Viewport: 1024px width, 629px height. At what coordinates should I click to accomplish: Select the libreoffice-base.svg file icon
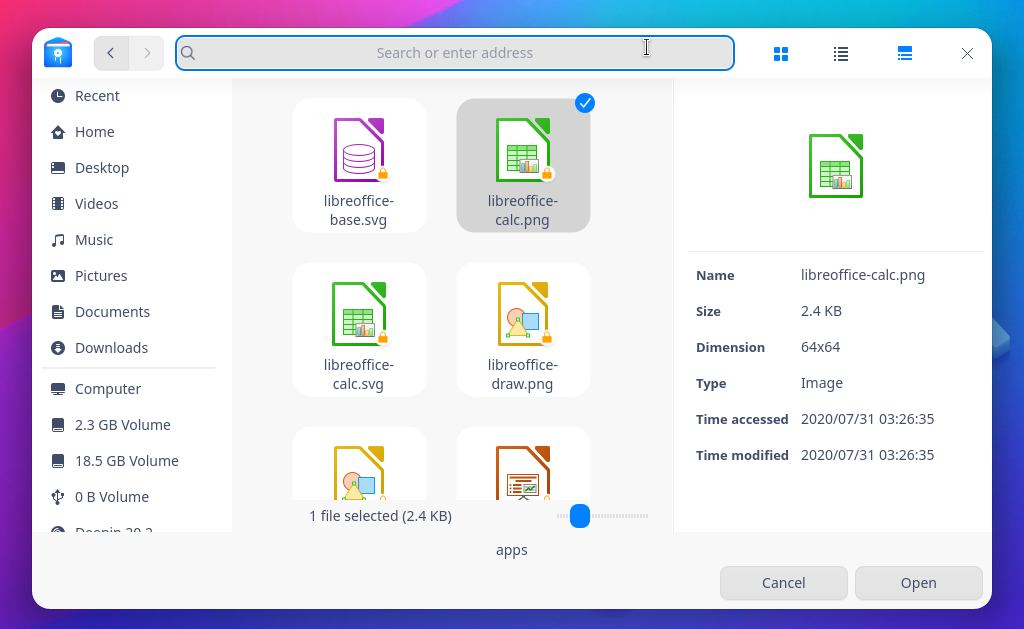360,150
